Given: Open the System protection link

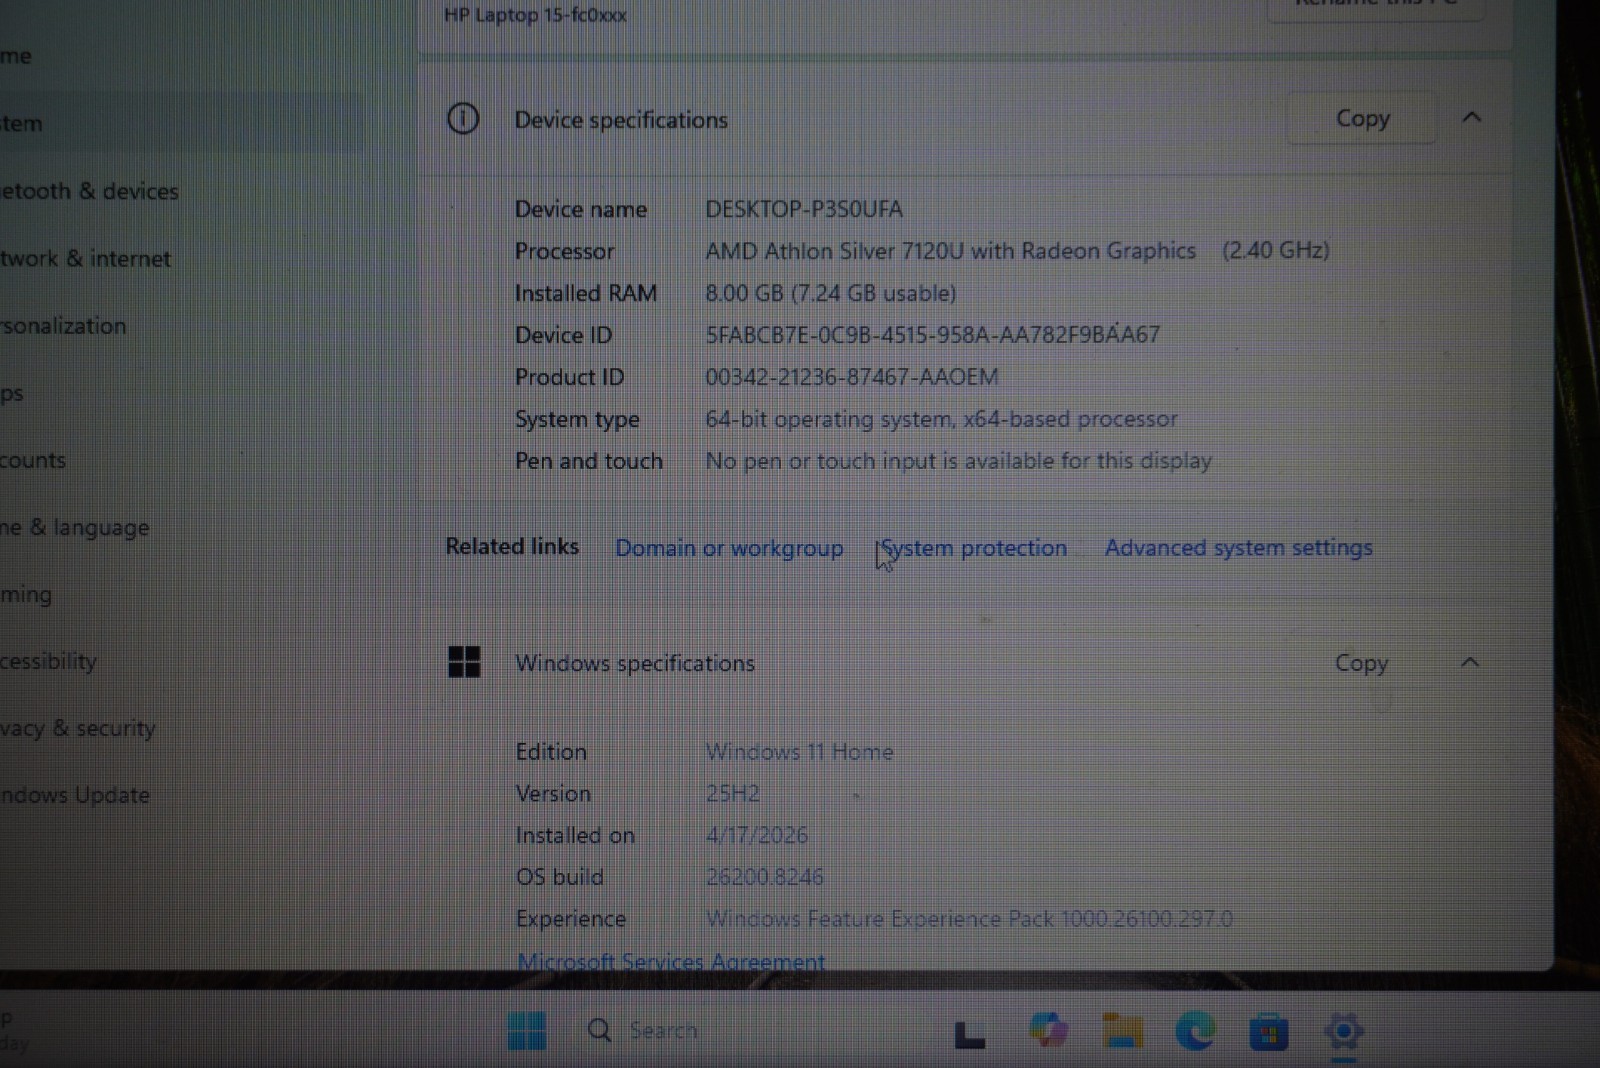Looking at the screenshot, I should point(974,548).
